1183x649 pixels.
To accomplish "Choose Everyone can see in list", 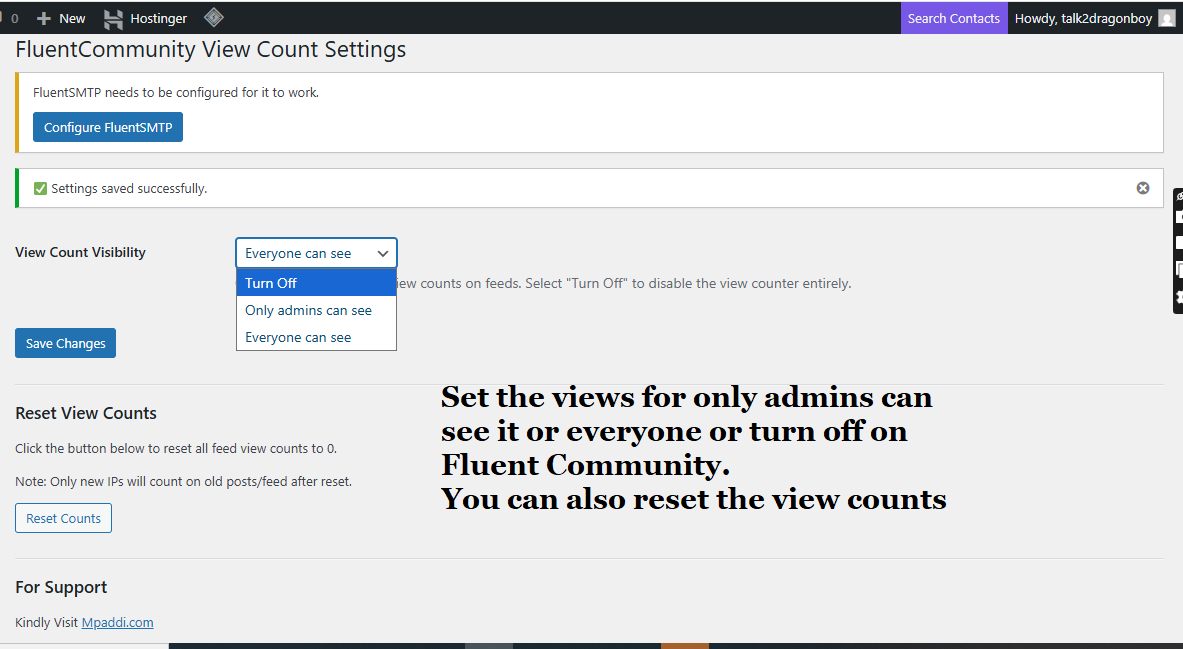I will tap(316, 337).
